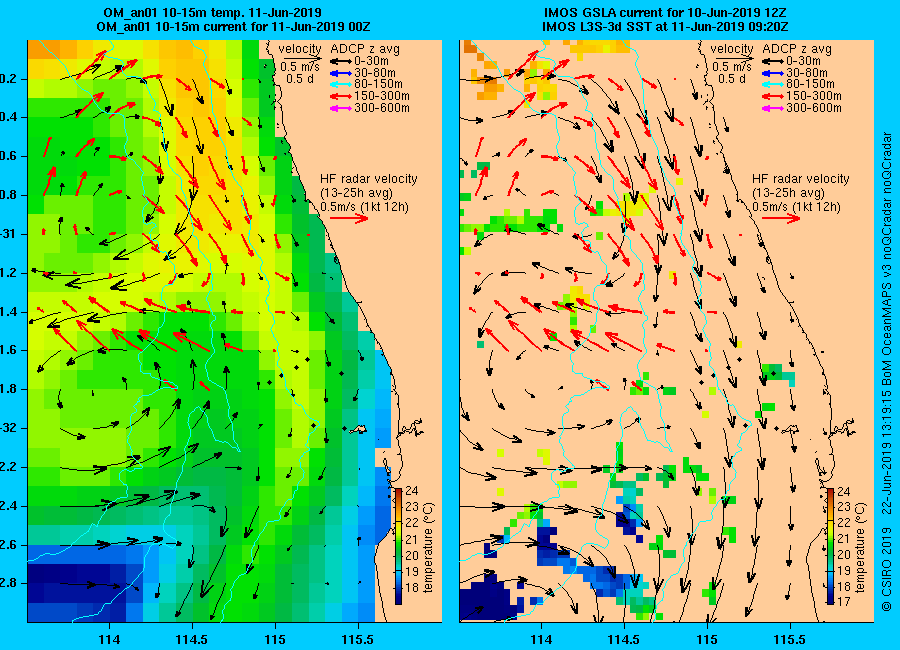Viewport: 900px width, 650px height.
Task: Click the '© CSIRO 2019' vertical copyright text
Action: (x=886, y=567)
